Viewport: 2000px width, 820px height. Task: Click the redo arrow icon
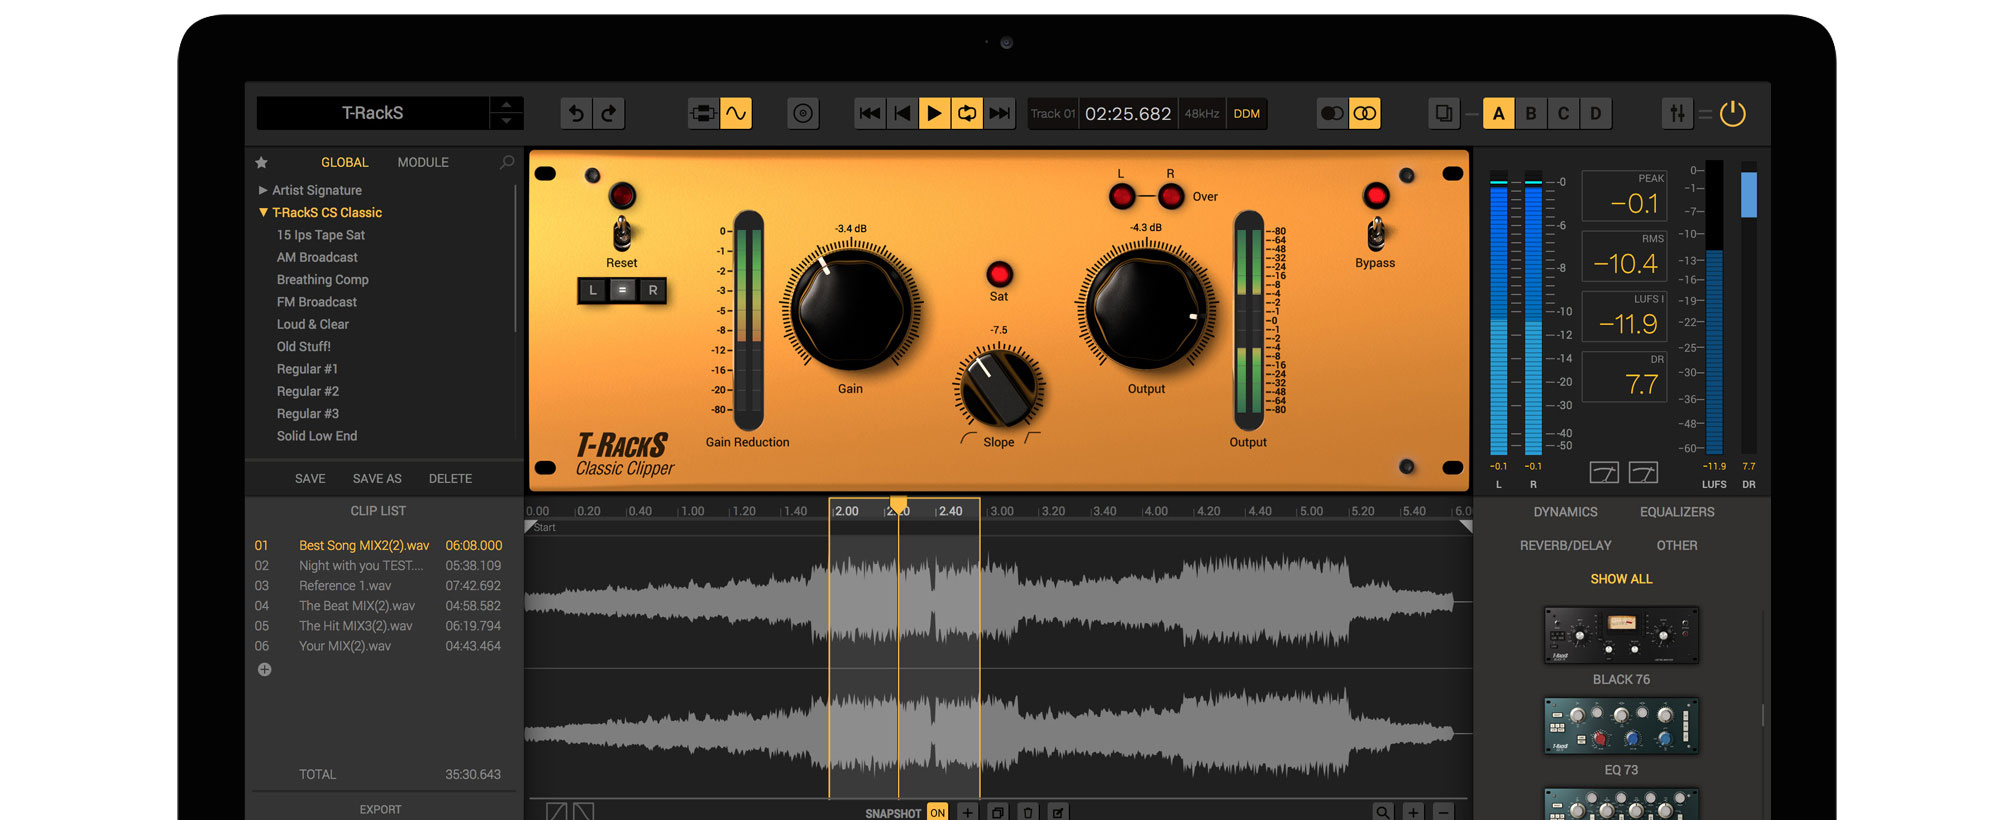609,114
